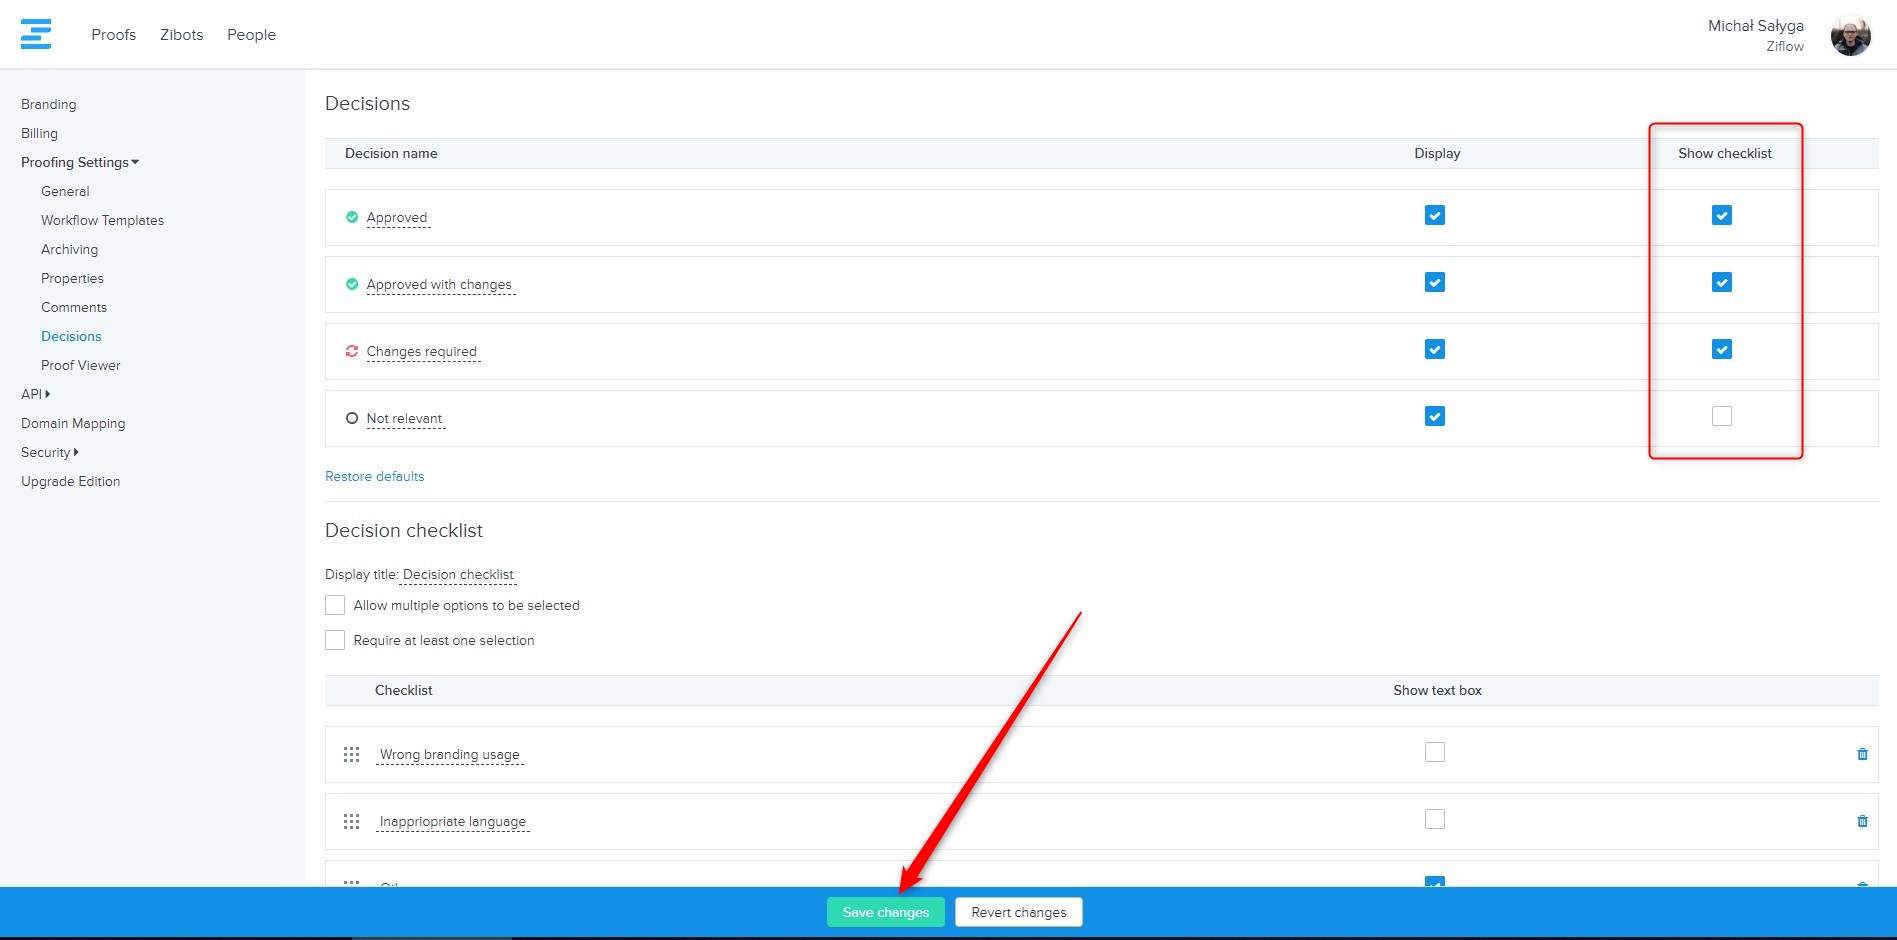Click the Restore defaults link
The height and width of the screenshot is (940, 1897).
pos(374,476)
